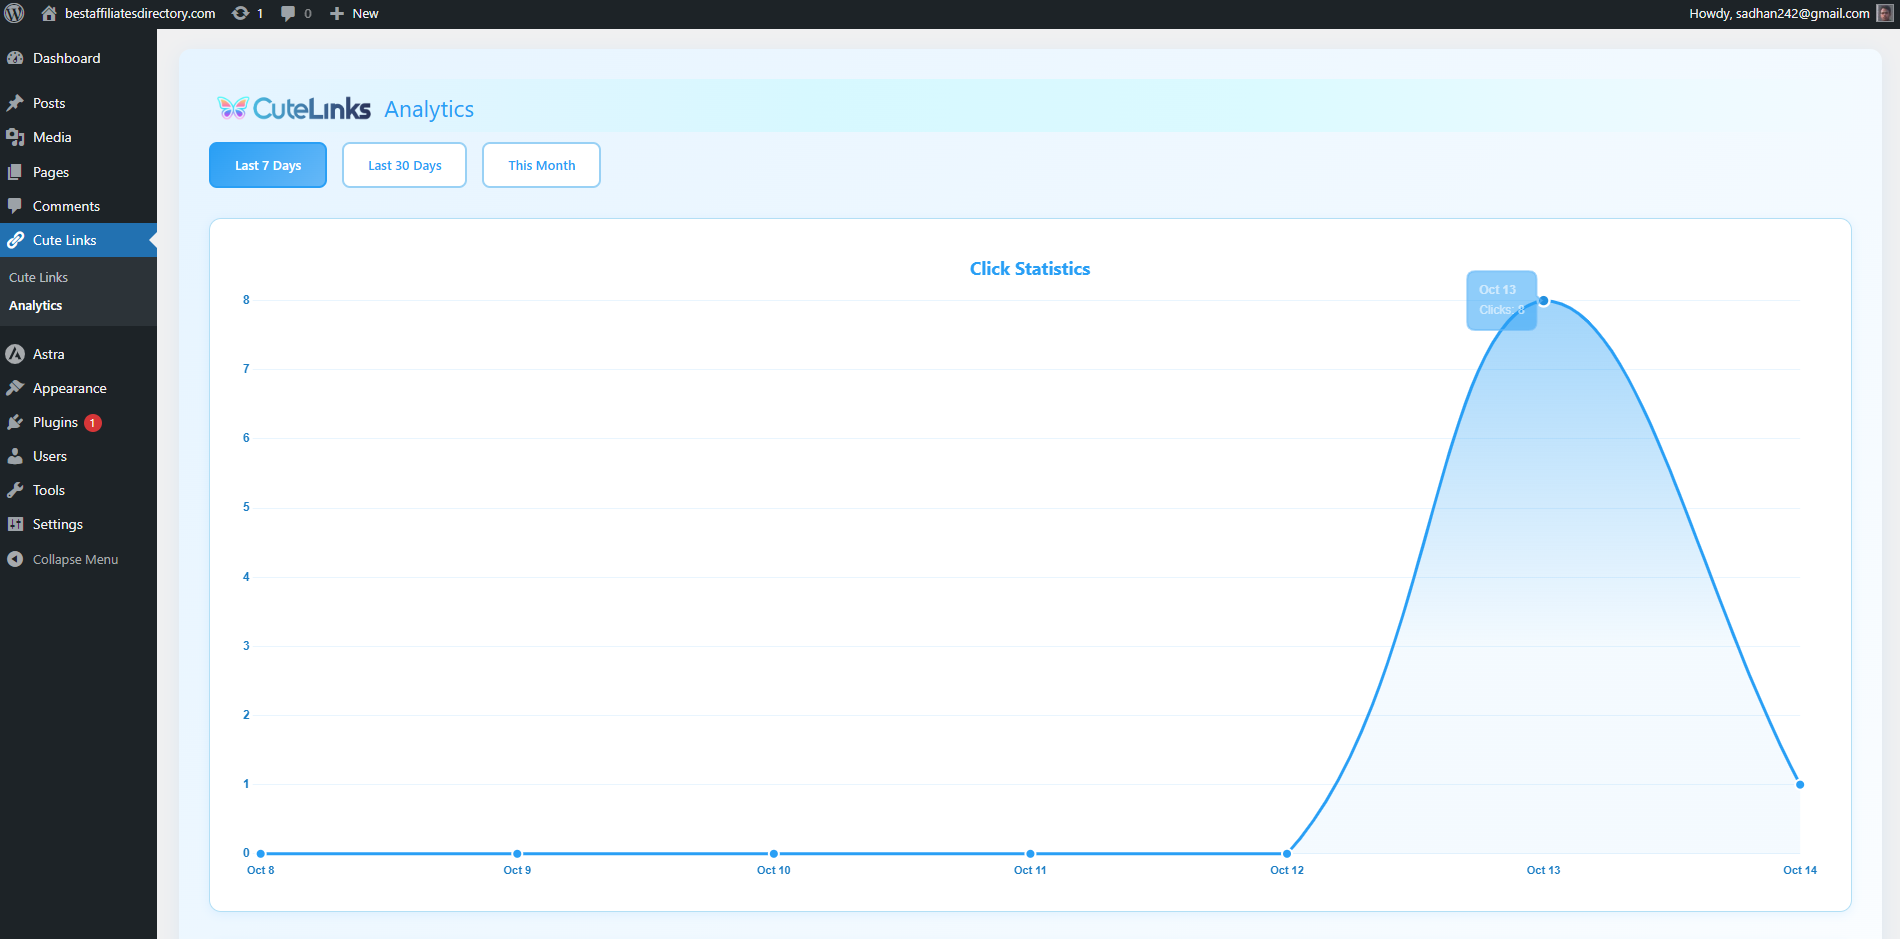
Task: Open the Cute Links submenu item
Action: point(39,277)
